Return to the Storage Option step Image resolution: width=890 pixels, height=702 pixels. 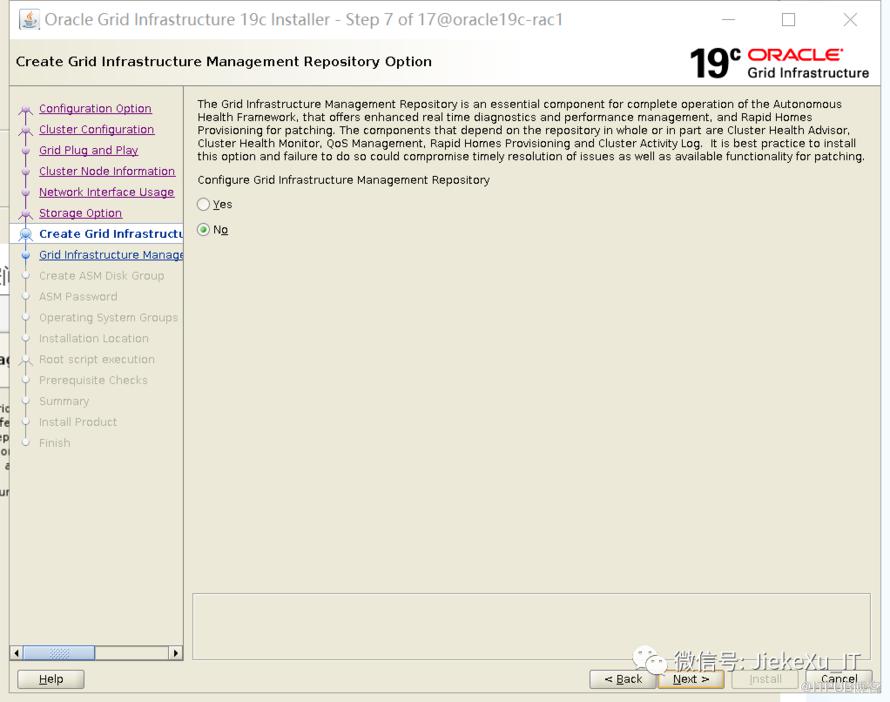[x=81, y=213]
